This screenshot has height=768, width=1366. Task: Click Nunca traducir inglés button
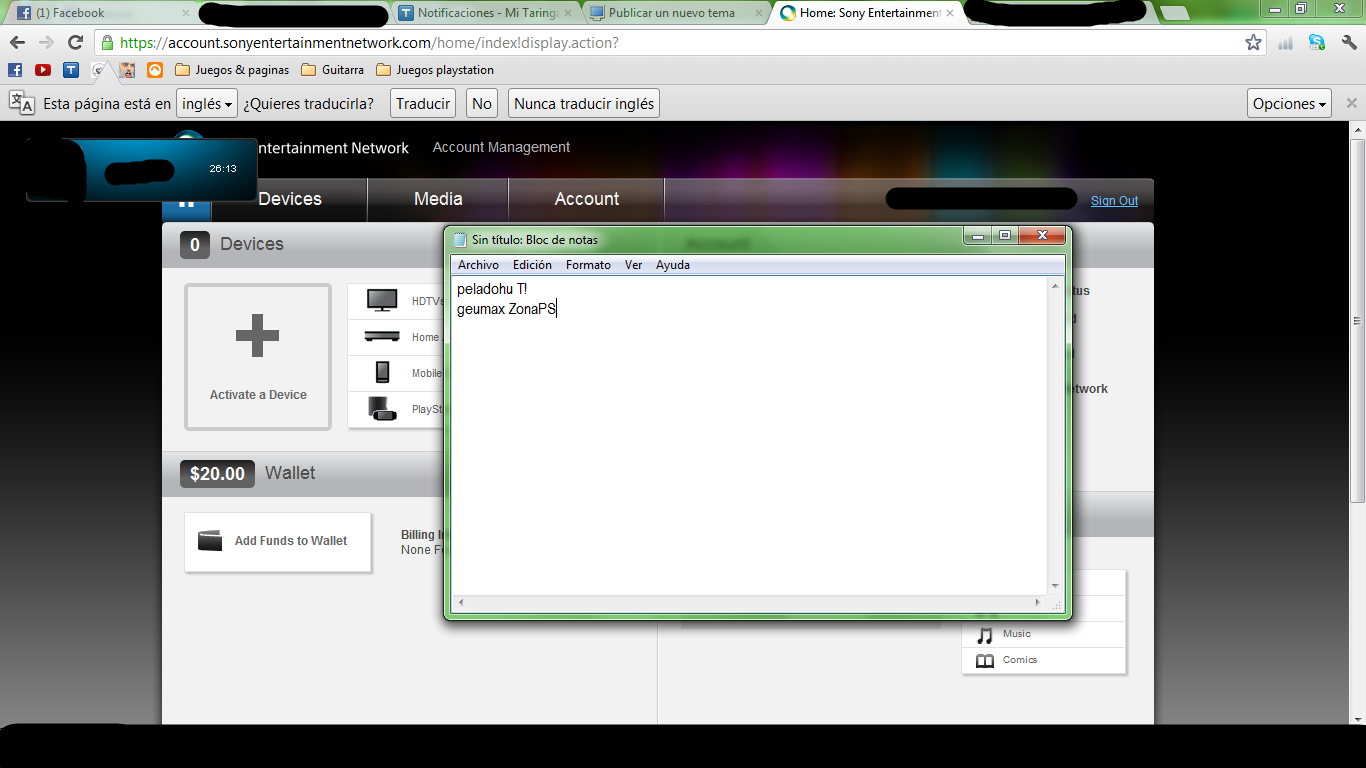[x=584, y=103]
